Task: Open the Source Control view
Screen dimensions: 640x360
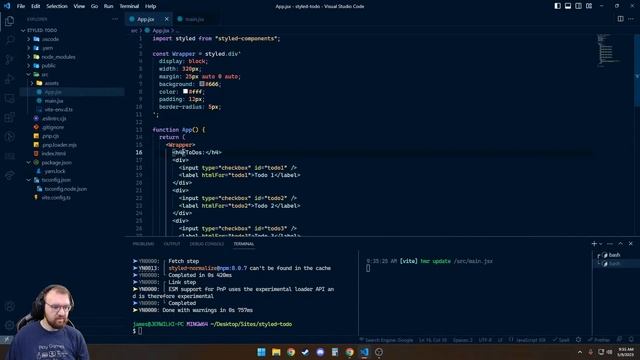Action: (9, 60)
